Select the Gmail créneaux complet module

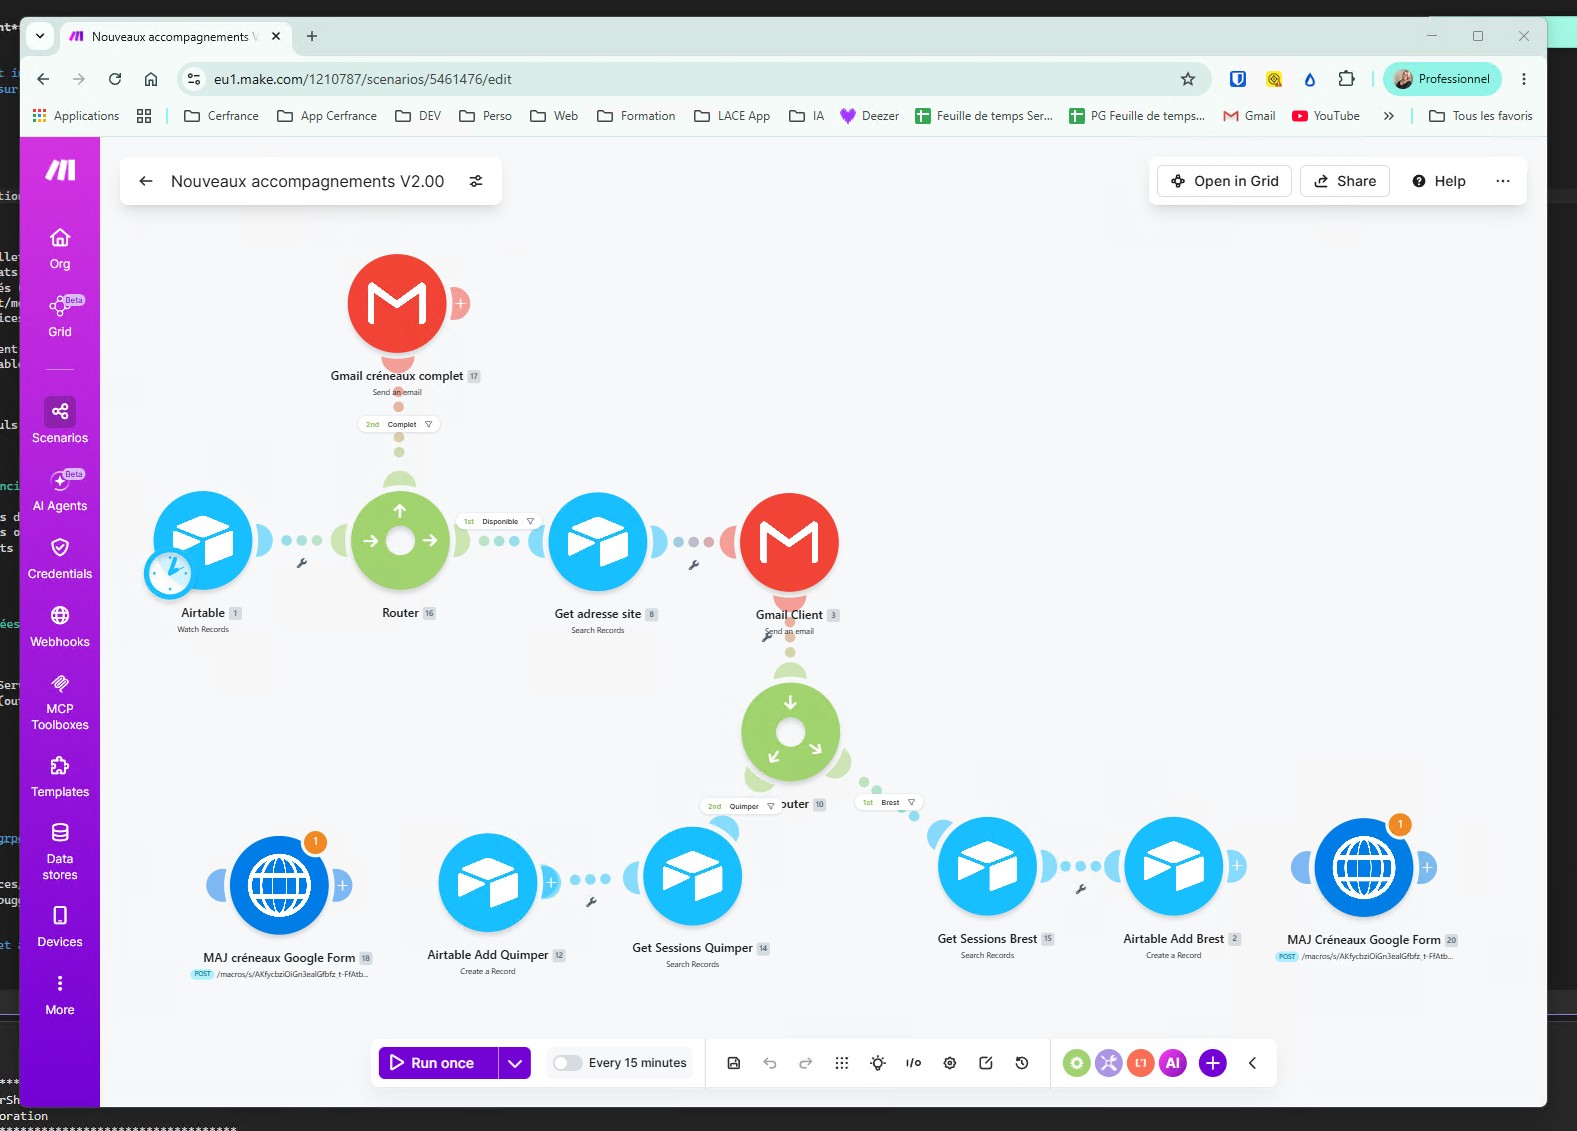pos(397,303)
